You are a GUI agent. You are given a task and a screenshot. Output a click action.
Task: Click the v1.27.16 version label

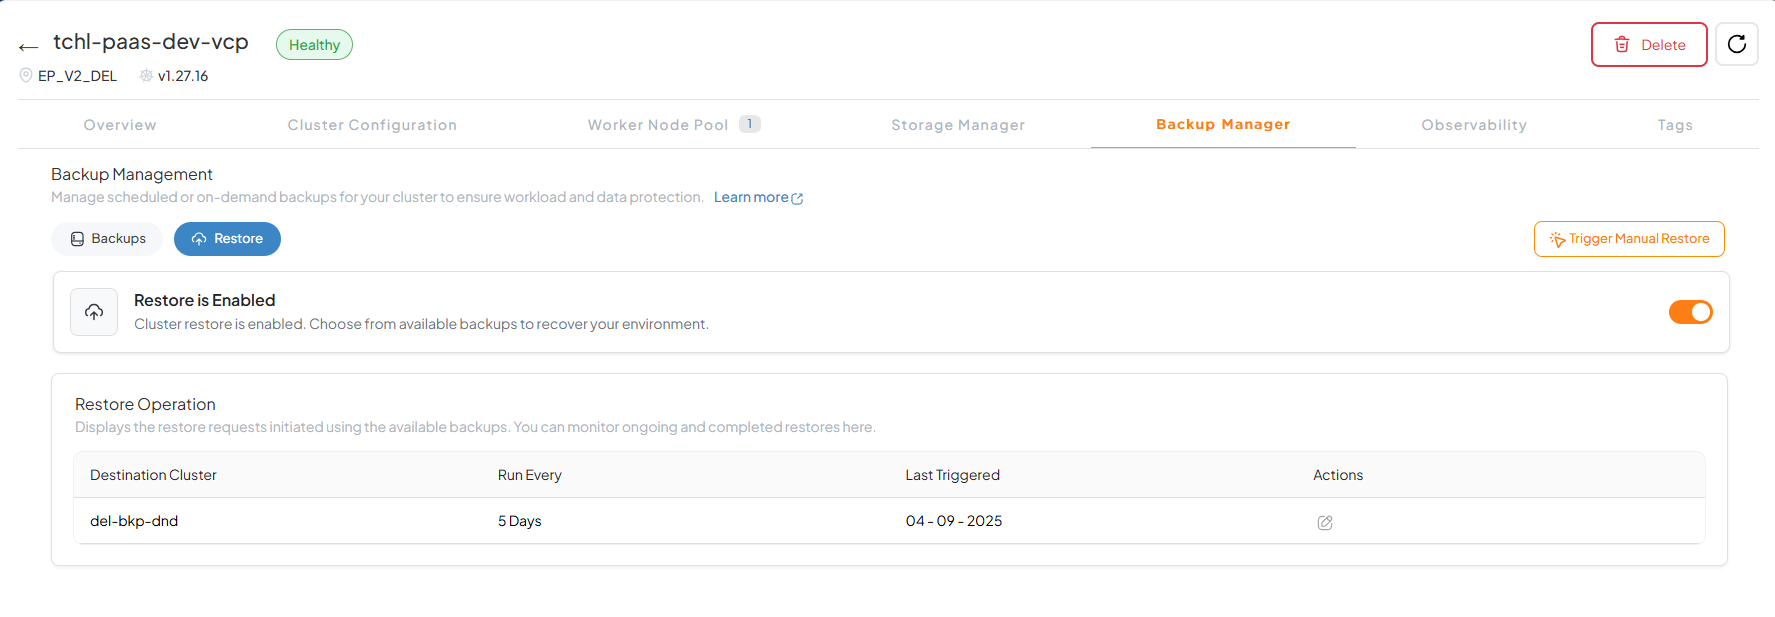183,76
